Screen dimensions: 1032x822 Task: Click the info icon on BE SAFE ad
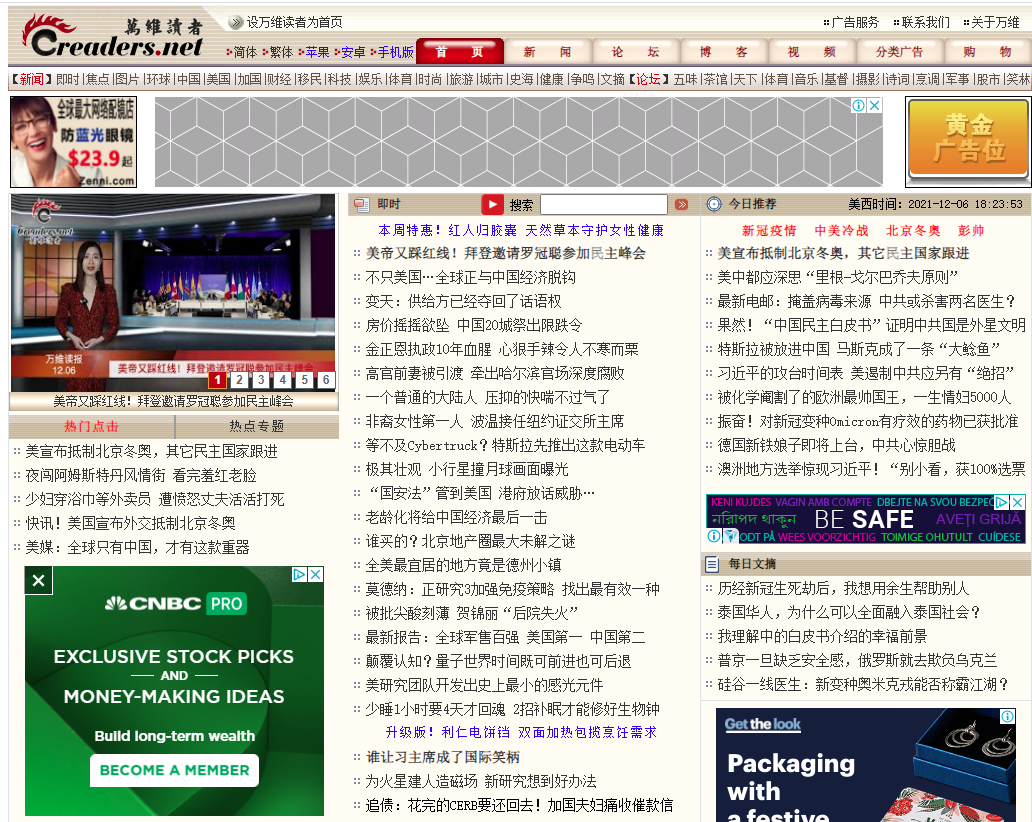tap(713, 536)
